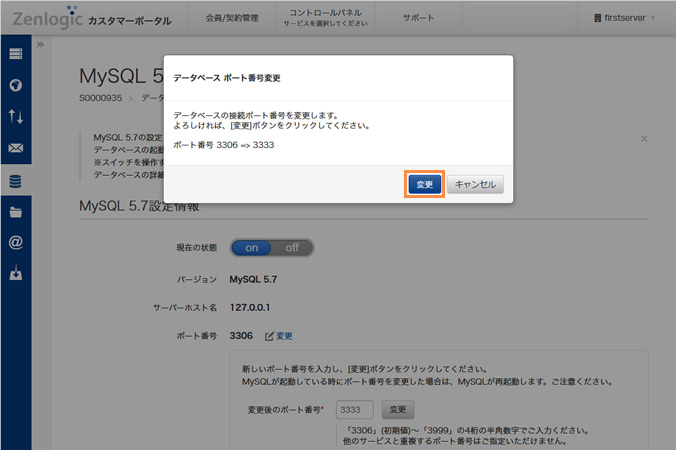Open コントロールパネル menu
This screenshot has height=450, width=676.
coord(325,18)
